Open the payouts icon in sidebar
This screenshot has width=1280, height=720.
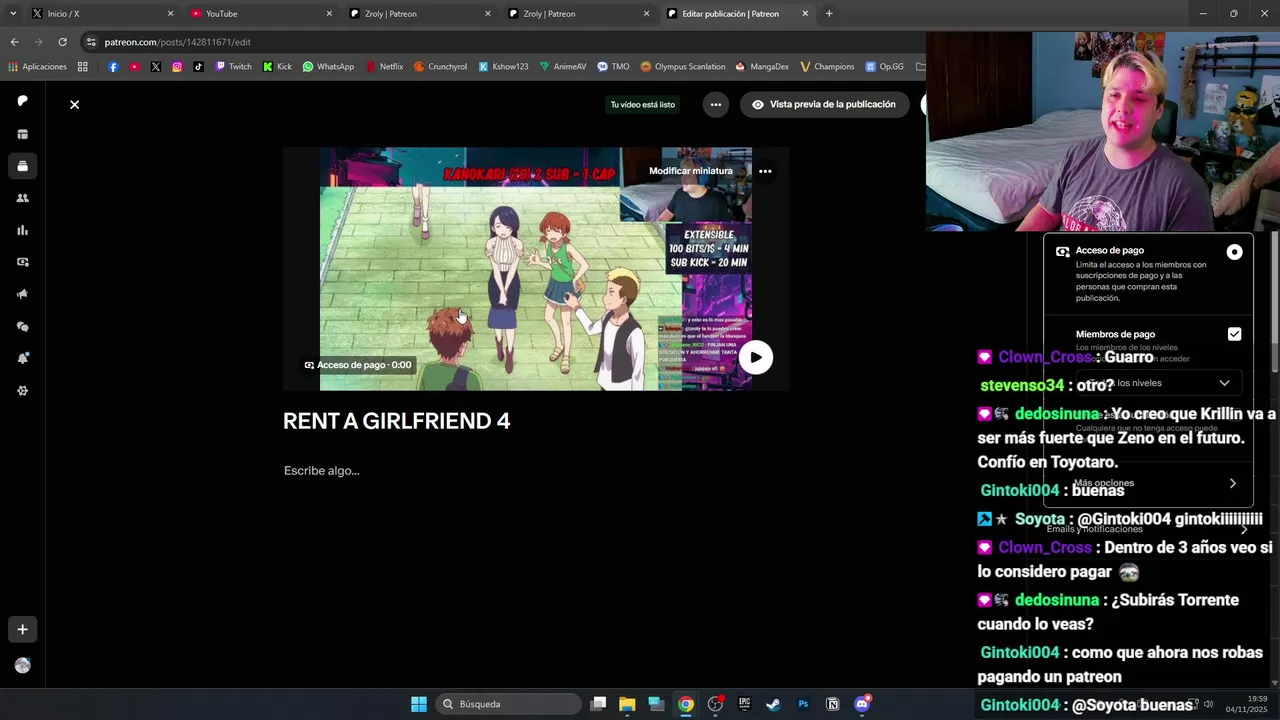[x=22, y=262]
